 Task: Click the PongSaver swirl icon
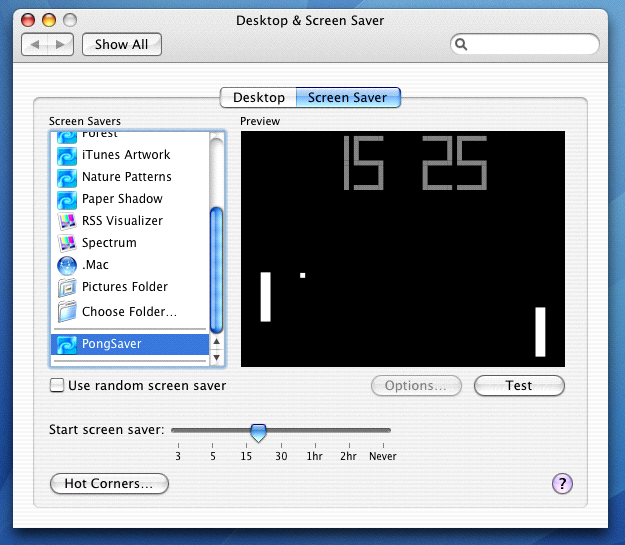67,344
